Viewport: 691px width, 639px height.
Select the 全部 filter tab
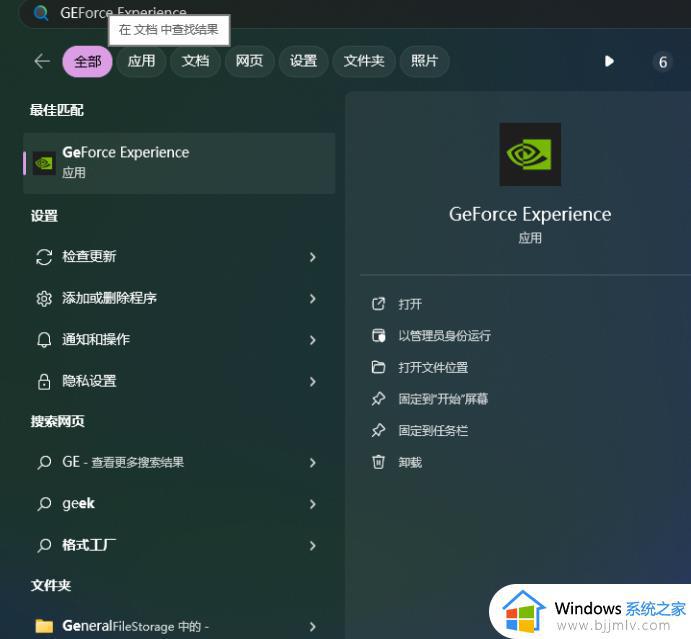point(87,62)
